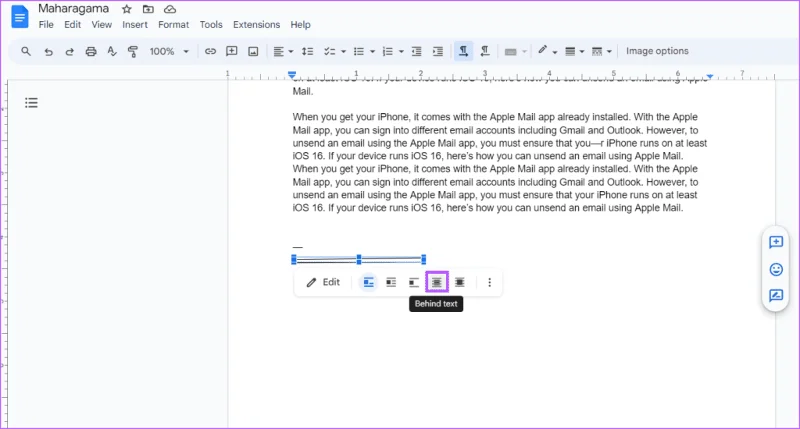Open the Edit menu
Screen dimensions: 800x429
pyautogui.click(x=72, y=24)
